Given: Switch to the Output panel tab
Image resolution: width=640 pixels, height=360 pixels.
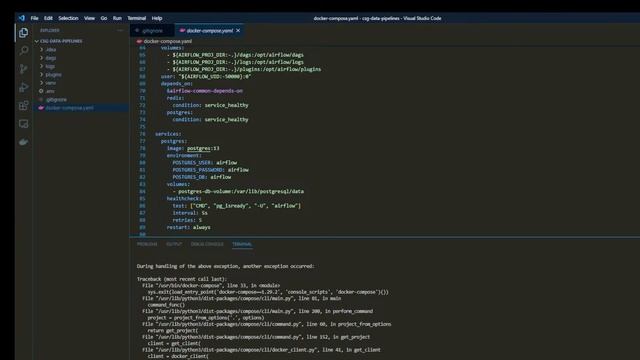Looking at the screenshot, I should click(174, 244).
